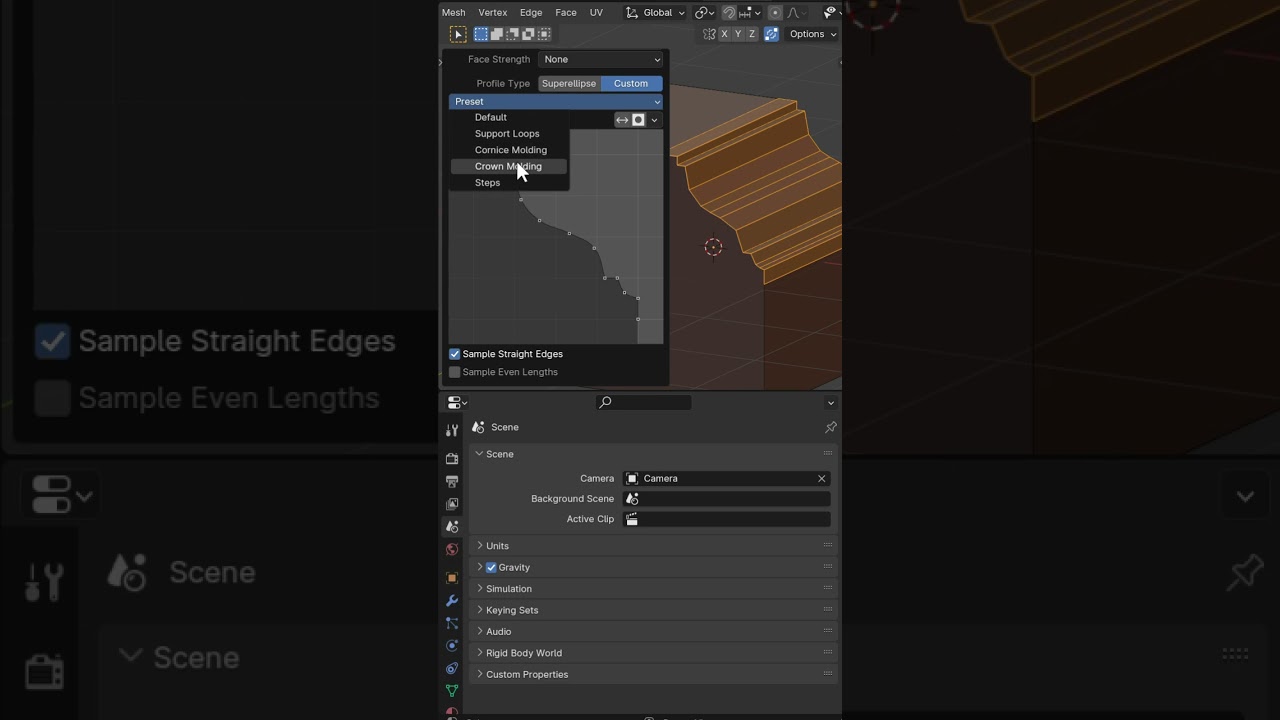Open the Vertex menu
Screen dimensions: 1280x720
click(492, 12)
